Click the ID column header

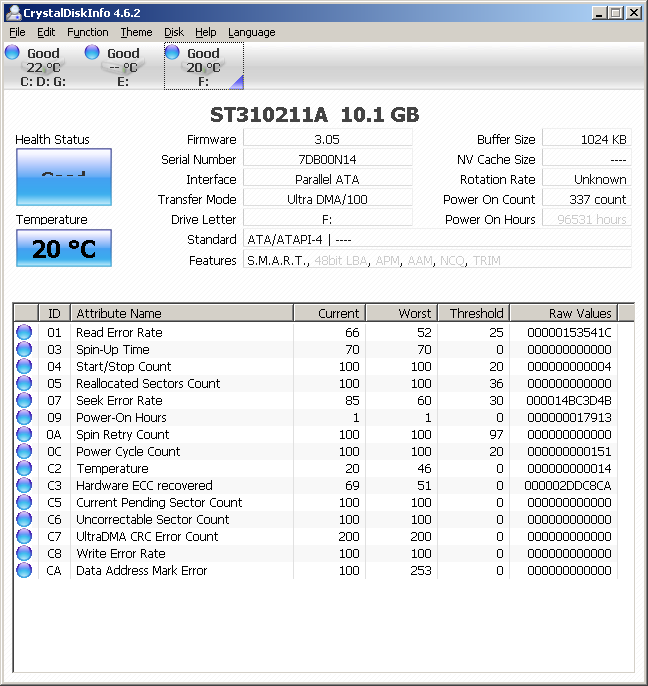pos(55,313)
